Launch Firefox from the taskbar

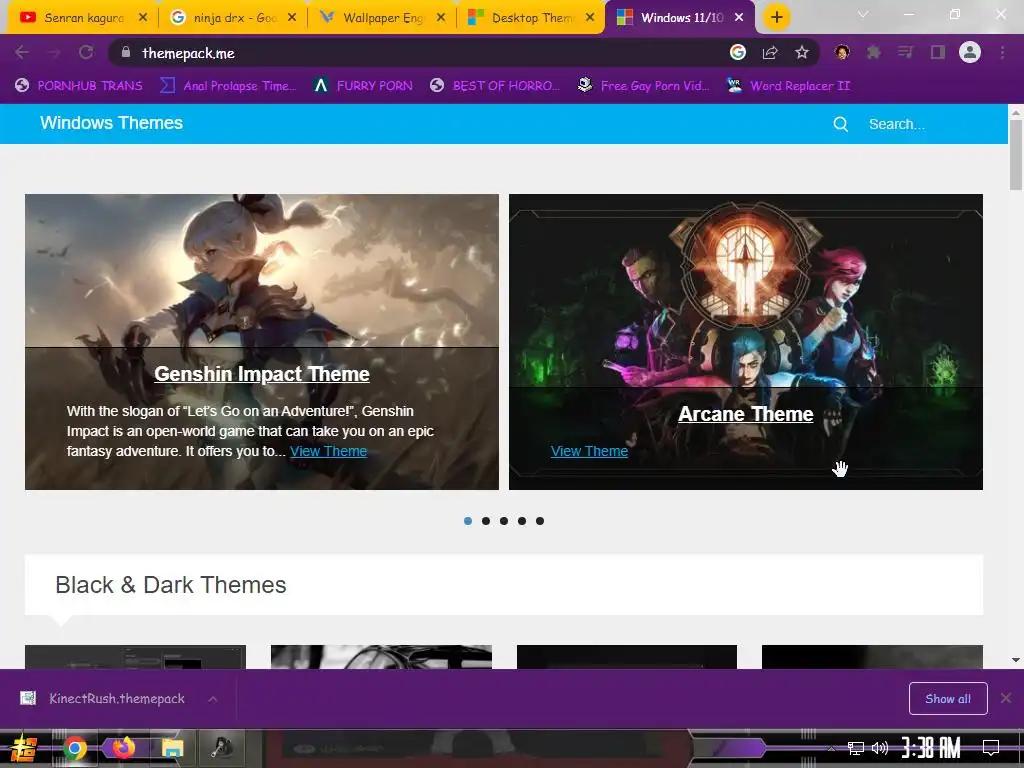(x=123, y=747)
